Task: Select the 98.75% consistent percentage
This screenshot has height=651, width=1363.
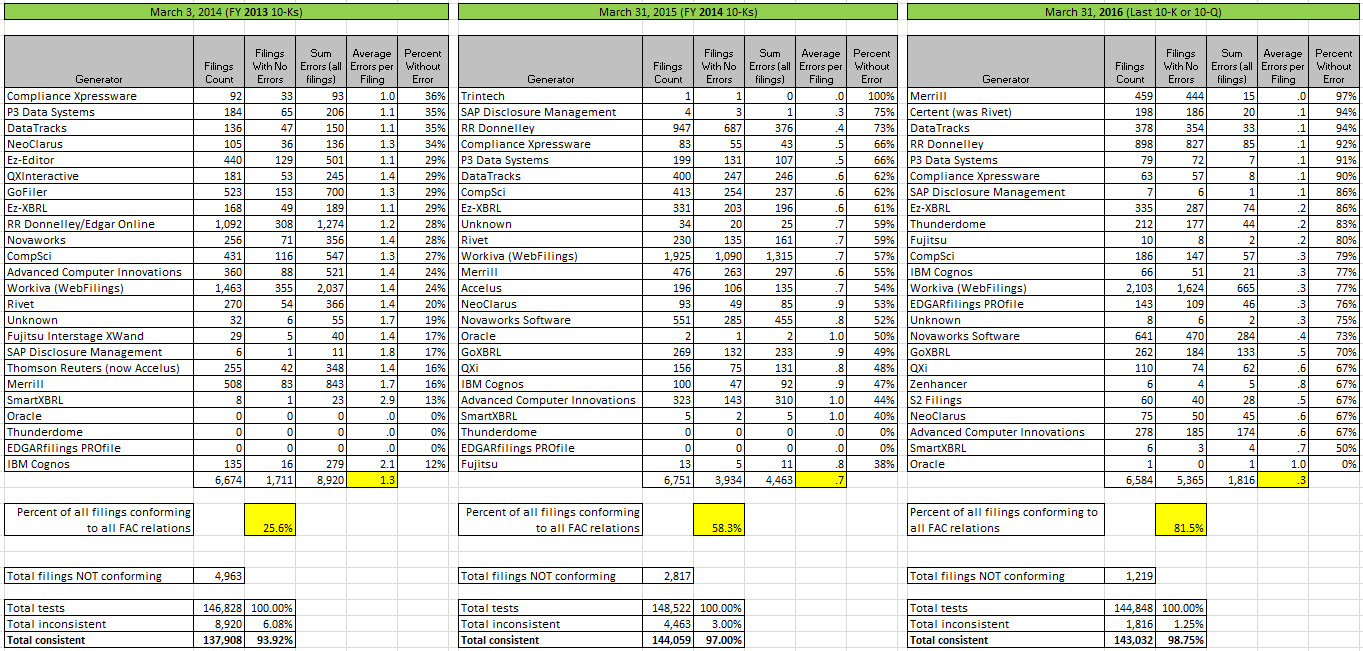Action: click(x=1181, y=640)
